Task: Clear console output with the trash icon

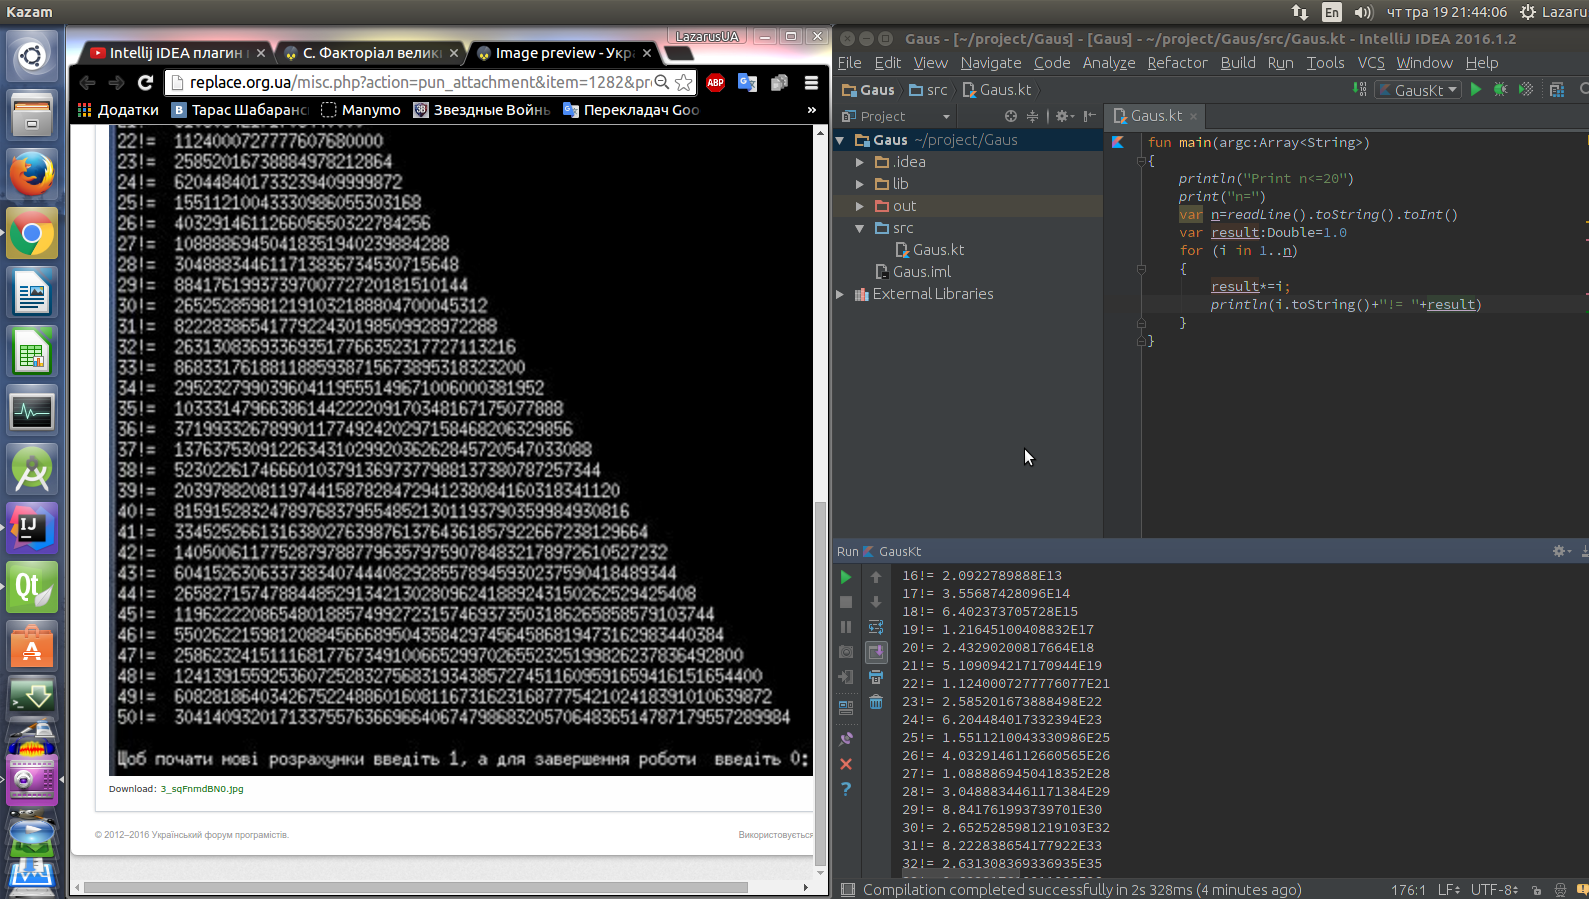Action: point(876,702)
